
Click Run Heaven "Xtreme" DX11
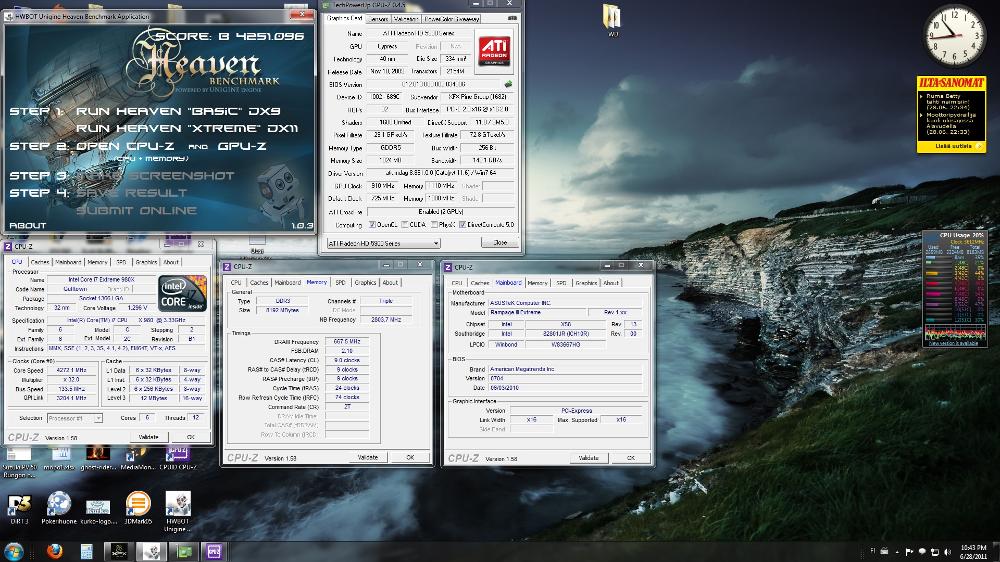point(187,128)
